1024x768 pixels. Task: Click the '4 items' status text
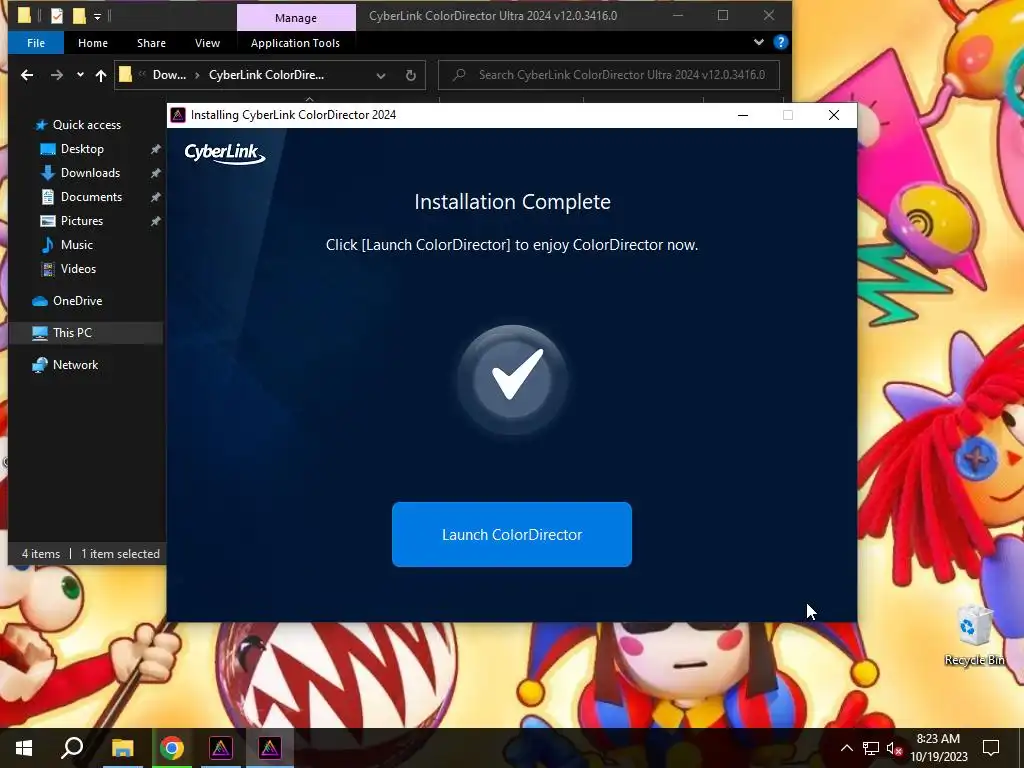point(40,554)
